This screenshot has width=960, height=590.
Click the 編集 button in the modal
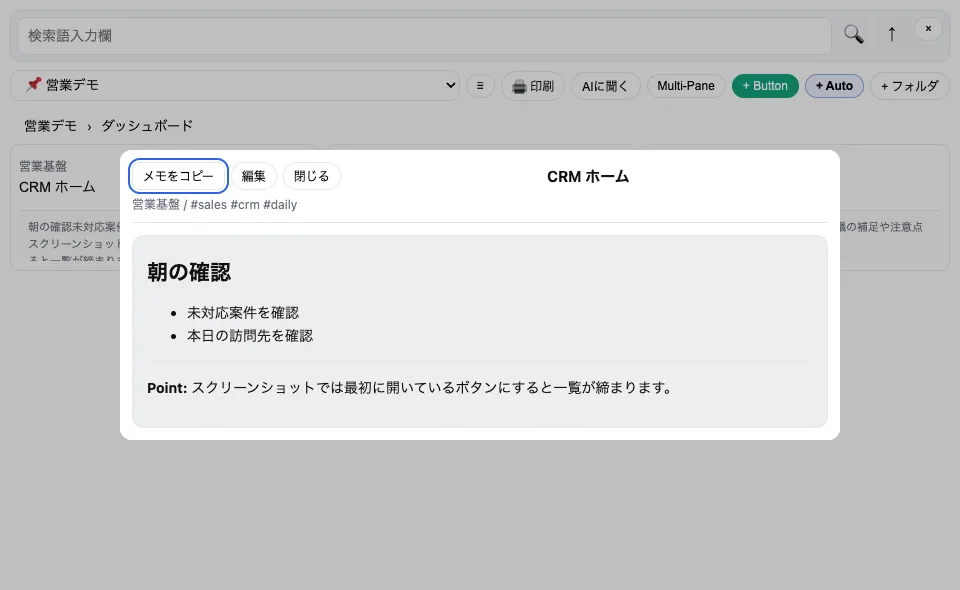pos(253,176)
